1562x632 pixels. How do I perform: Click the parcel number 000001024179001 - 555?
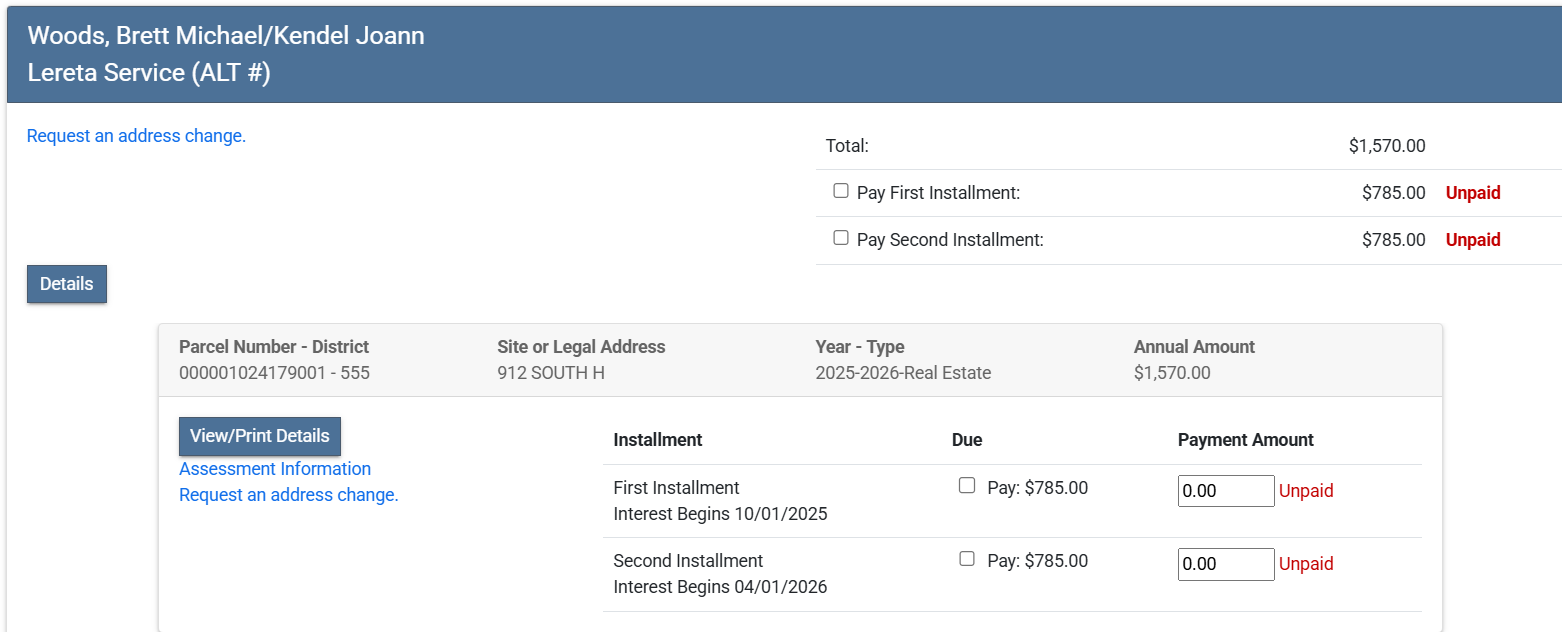(x=275, y=373)
